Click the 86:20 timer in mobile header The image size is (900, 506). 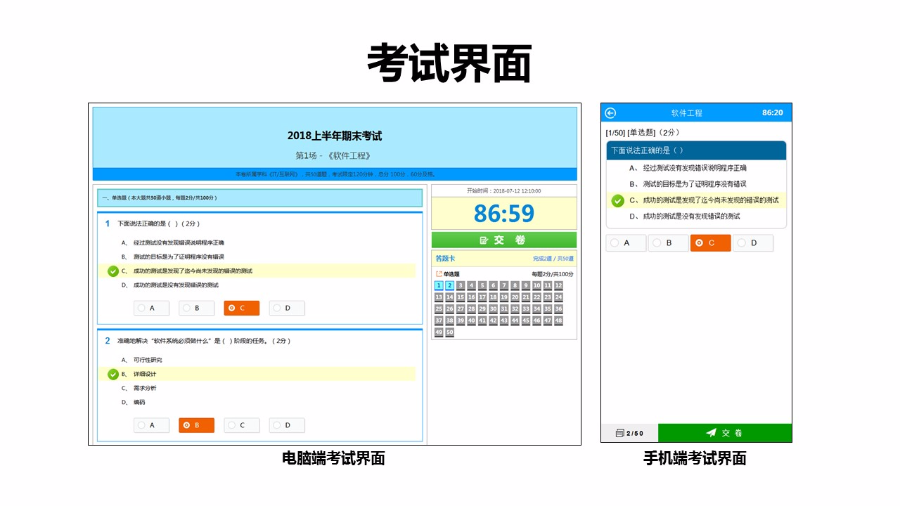coord(773,112)
